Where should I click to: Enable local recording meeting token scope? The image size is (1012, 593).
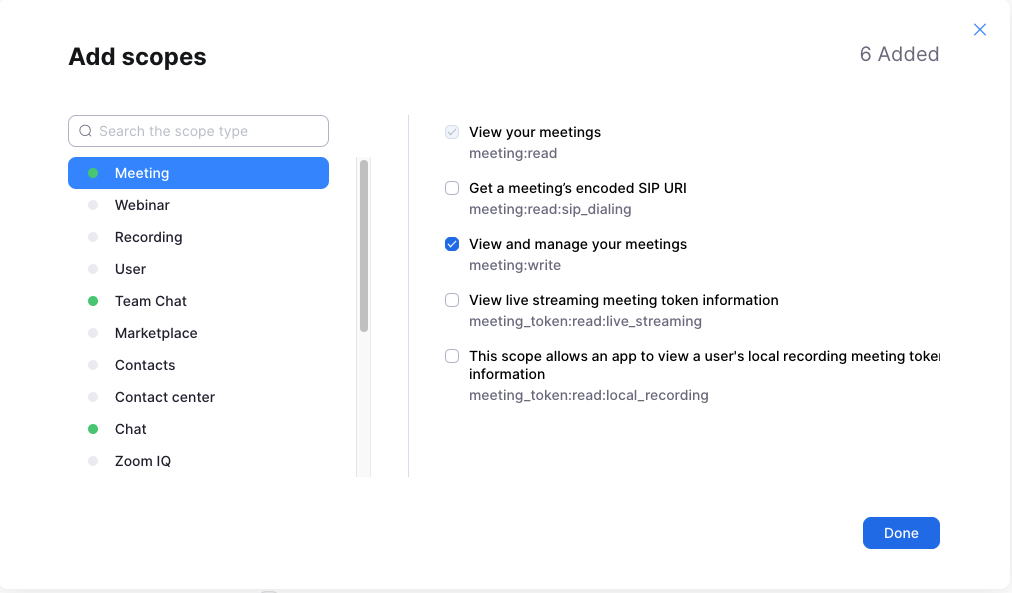(x=452, y=356)
